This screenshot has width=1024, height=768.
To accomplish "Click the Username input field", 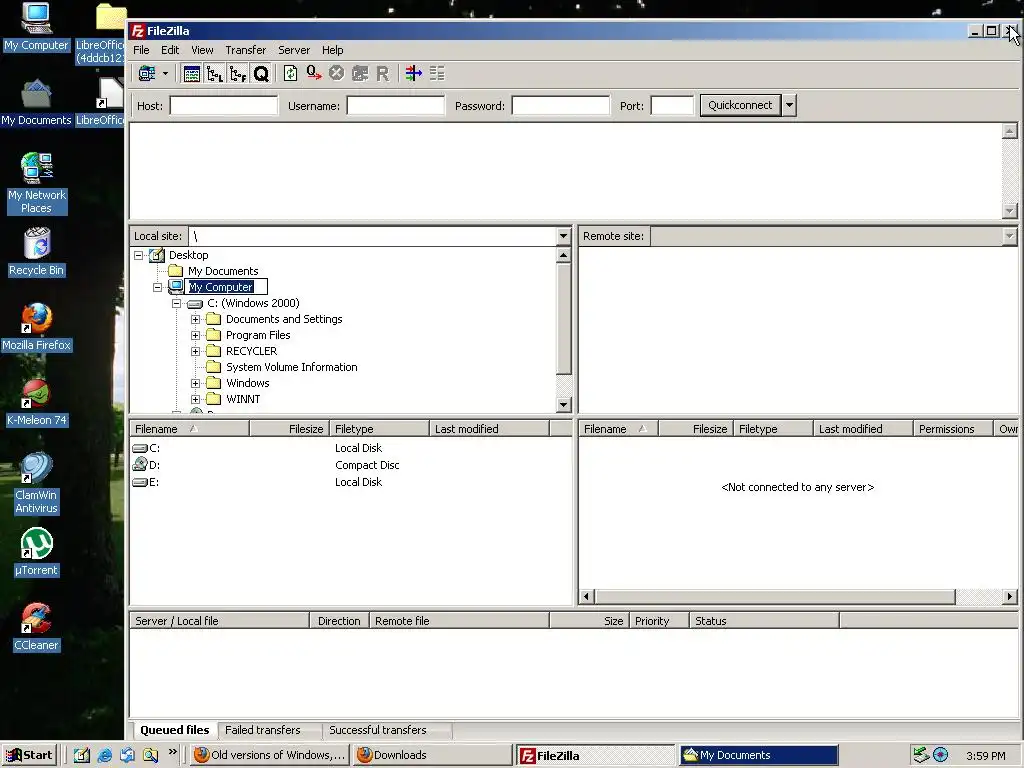I will 396,106.
